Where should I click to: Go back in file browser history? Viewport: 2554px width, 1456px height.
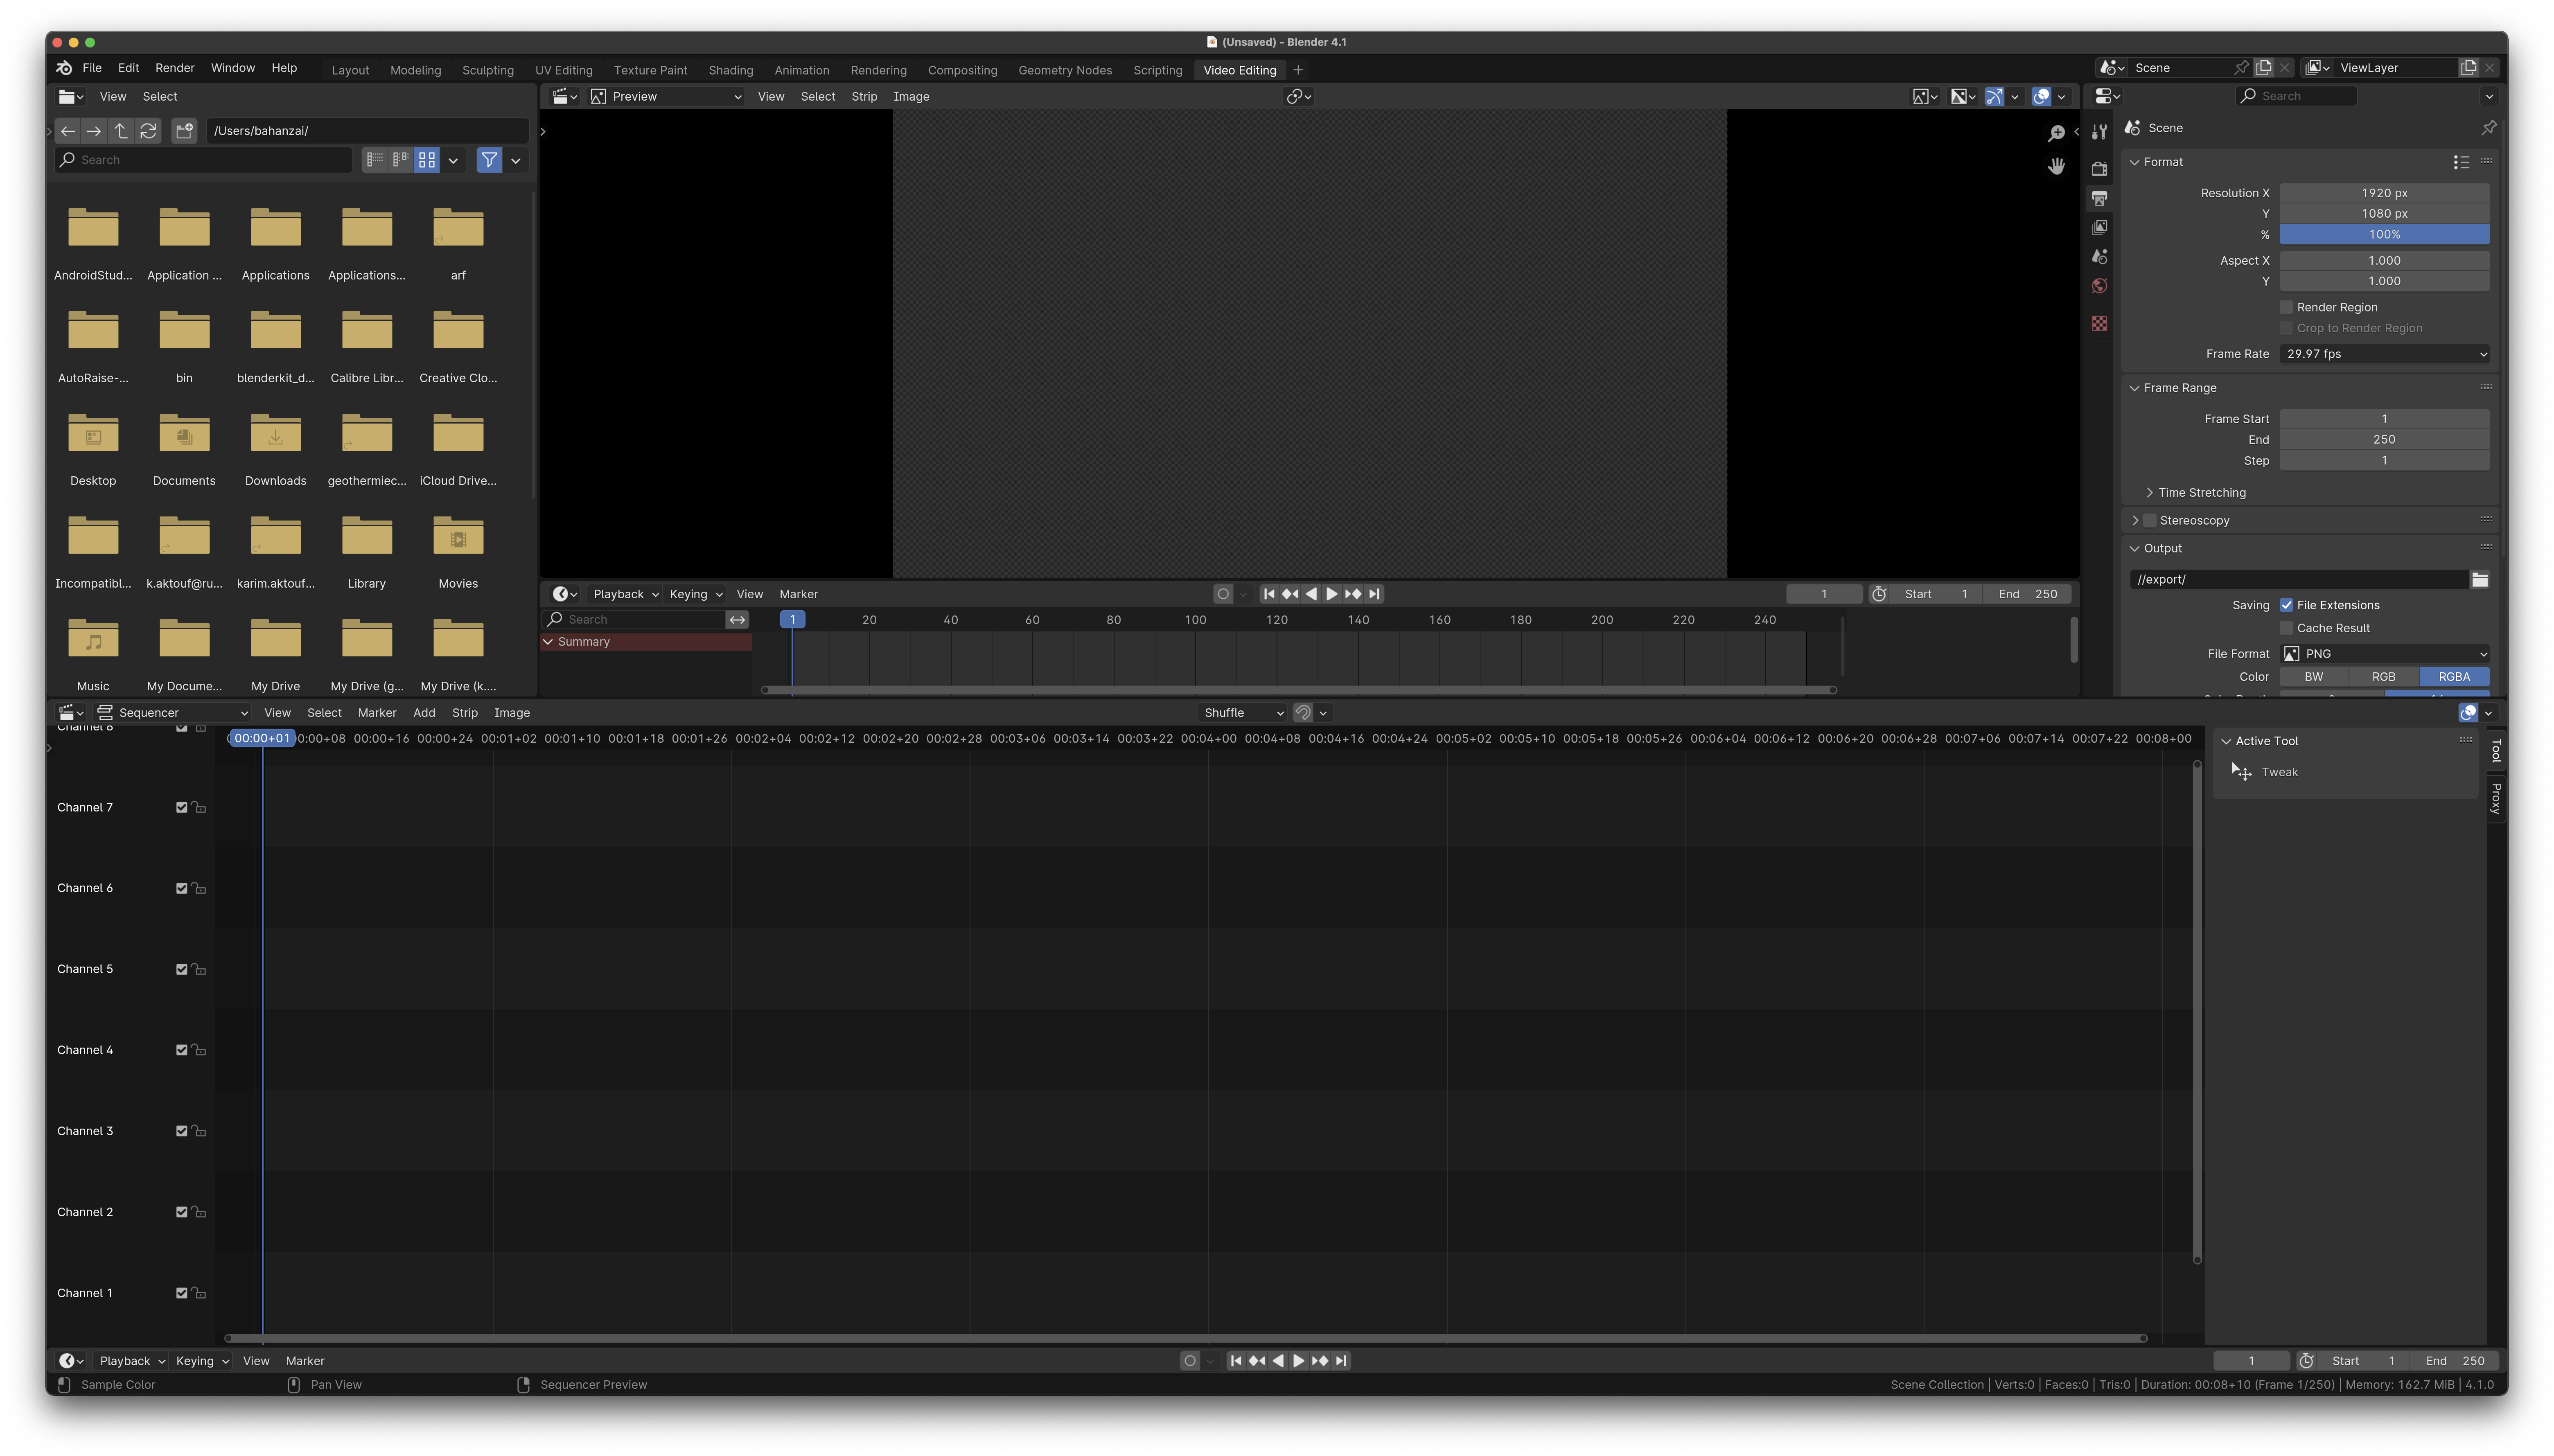68,131
